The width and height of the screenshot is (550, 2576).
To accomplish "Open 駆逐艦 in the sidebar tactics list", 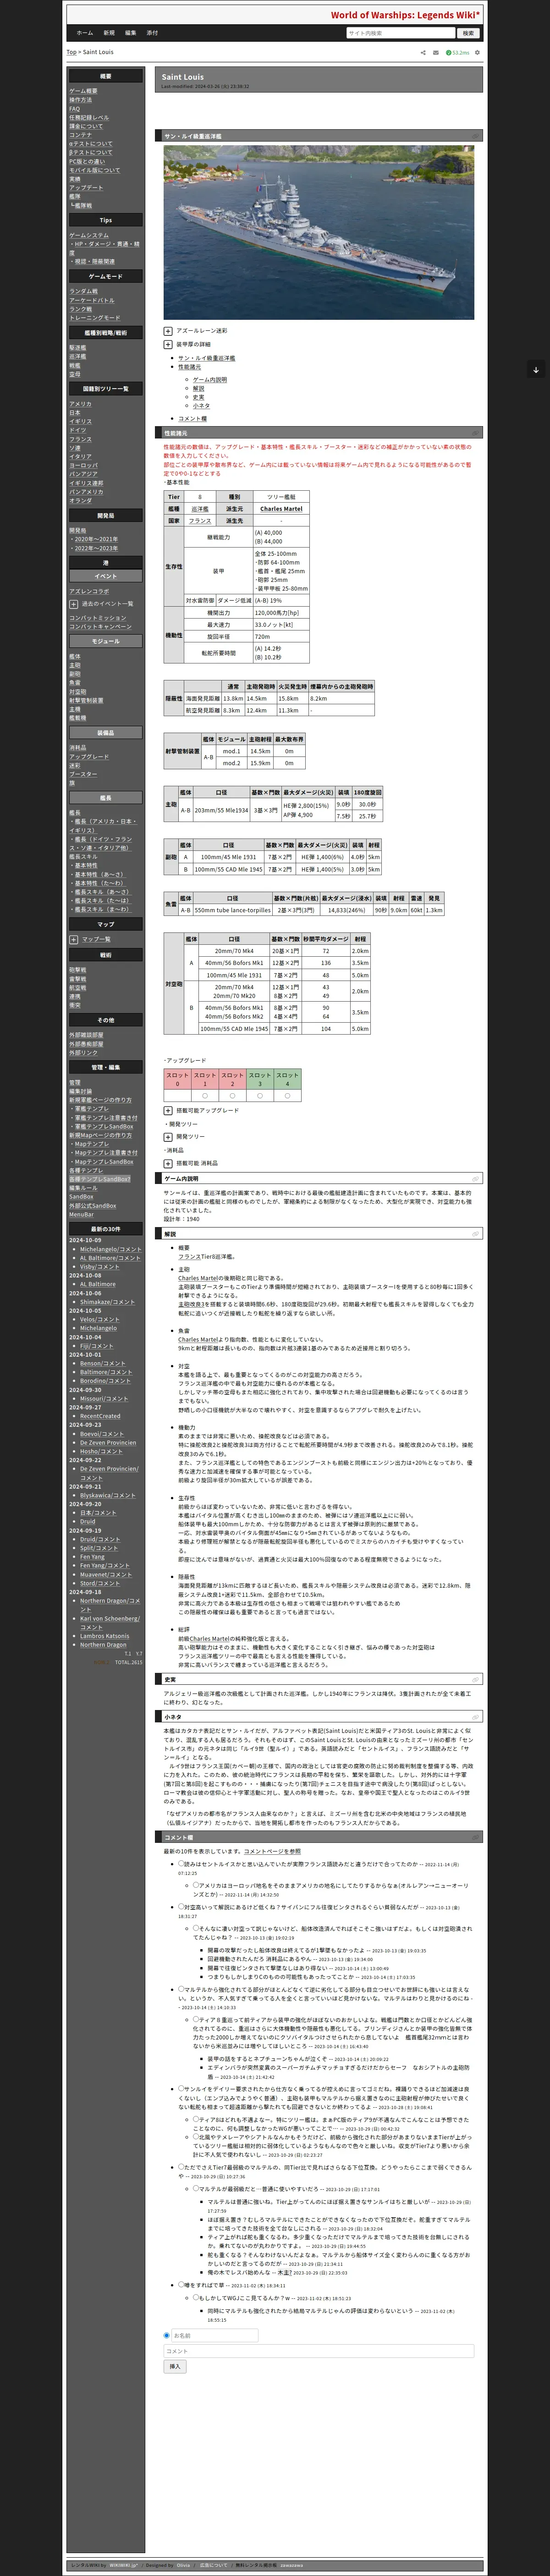I will point(77,348).
